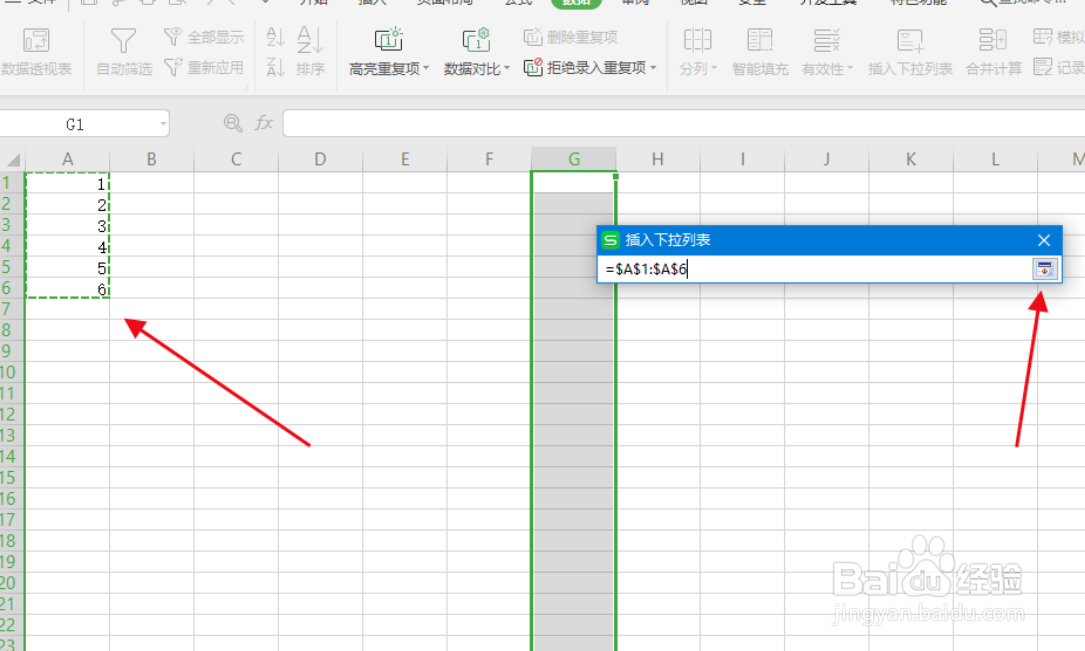Select column A header
Image resolution: width=1085 pixels, height=651 pixels.
[67, 160]
